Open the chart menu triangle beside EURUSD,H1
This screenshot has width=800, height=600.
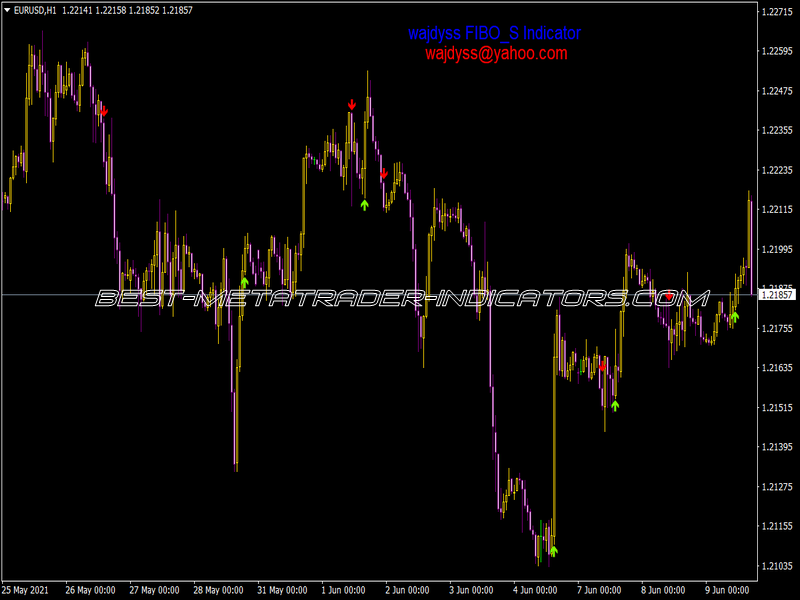[7, 10]
